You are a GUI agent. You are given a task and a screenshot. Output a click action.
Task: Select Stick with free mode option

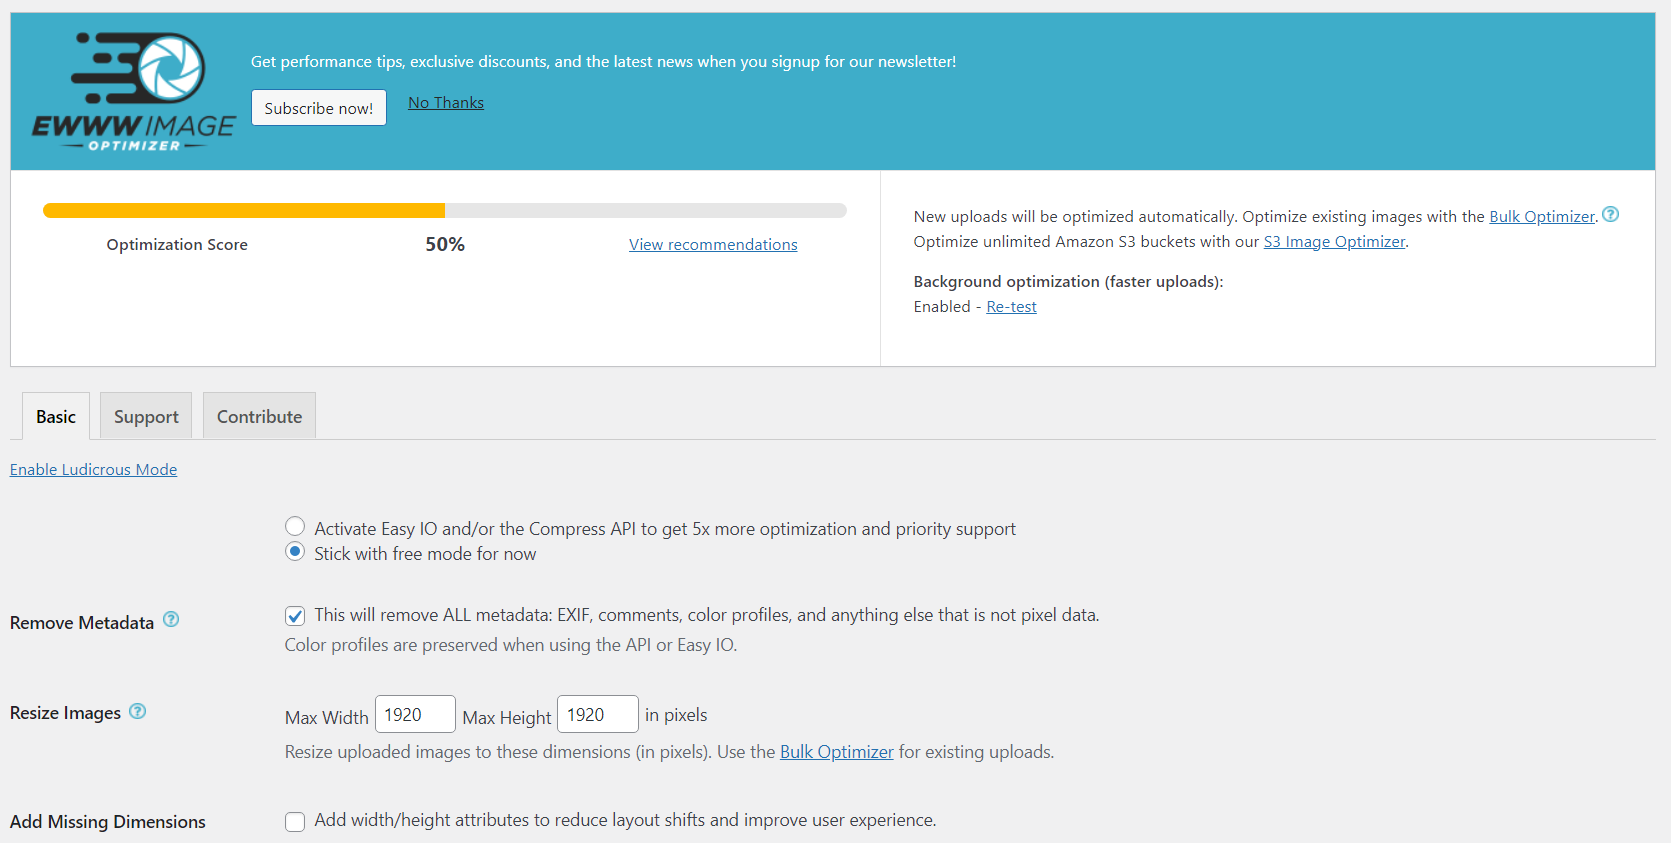(x=295, y=552)
